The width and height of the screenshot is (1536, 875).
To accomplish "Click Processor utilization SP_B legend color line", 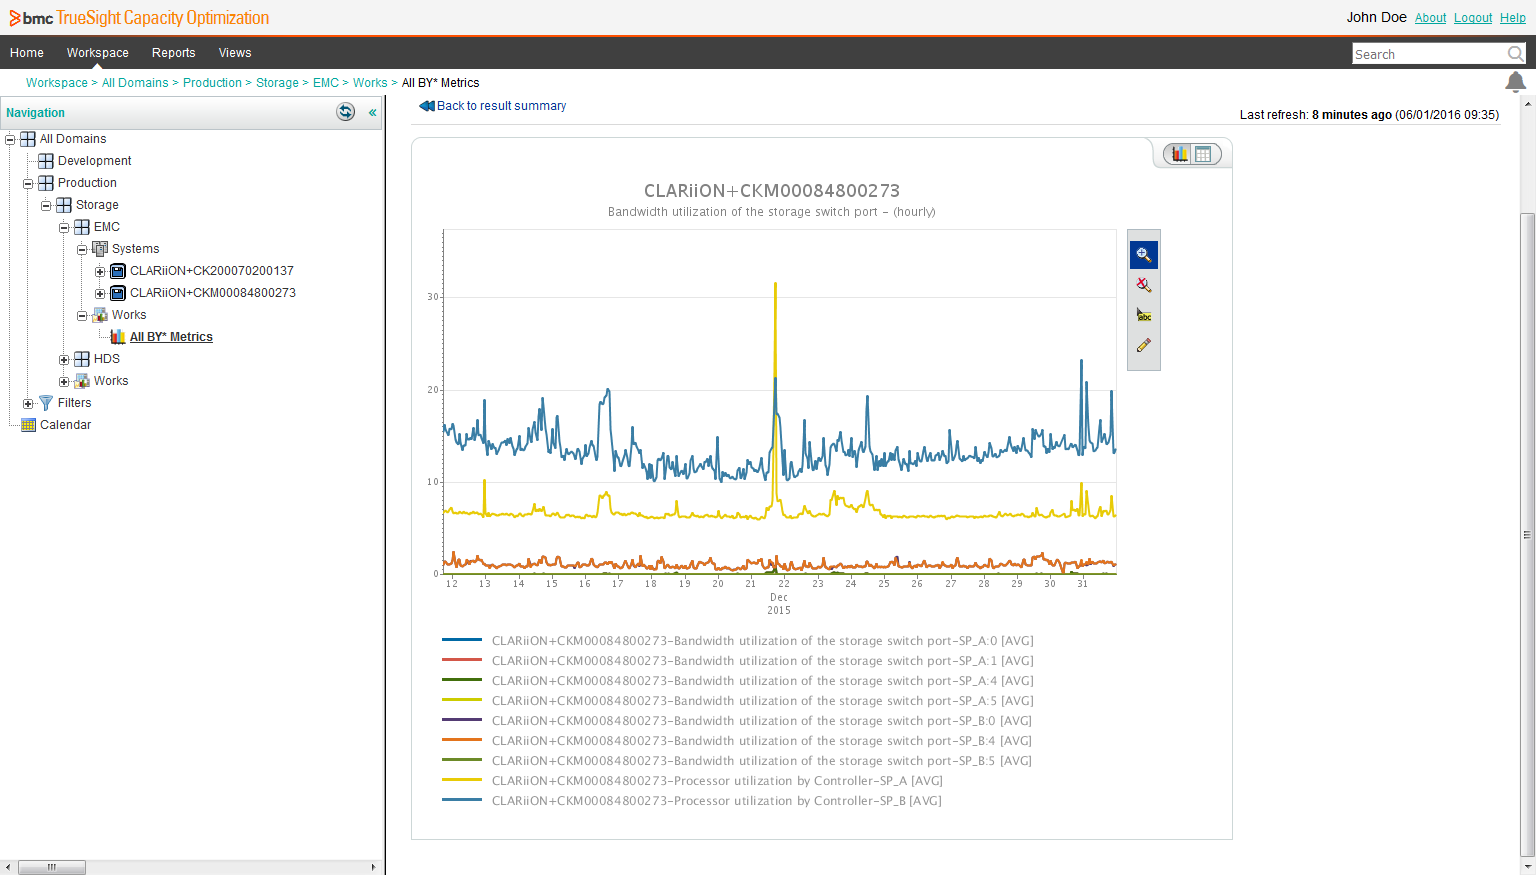I will (x=462, y=800).
